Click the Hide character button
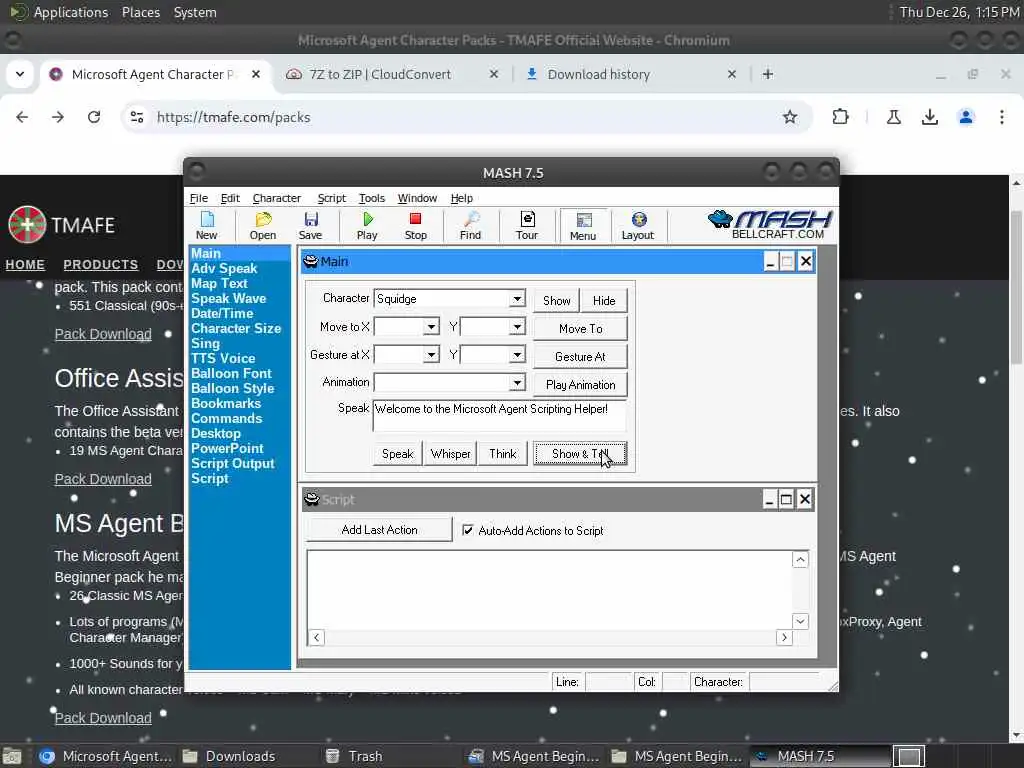The image size is (1024, 768). point(604,300)
